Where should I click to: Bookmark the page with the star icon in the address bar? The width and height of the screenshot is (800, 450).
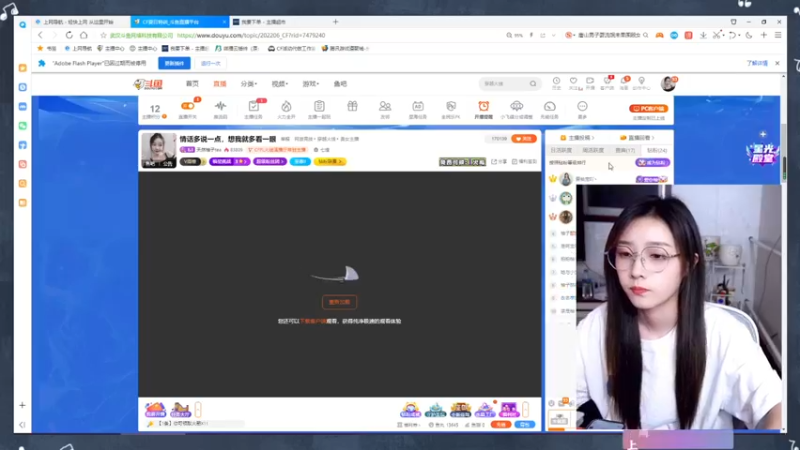(104, 35)
